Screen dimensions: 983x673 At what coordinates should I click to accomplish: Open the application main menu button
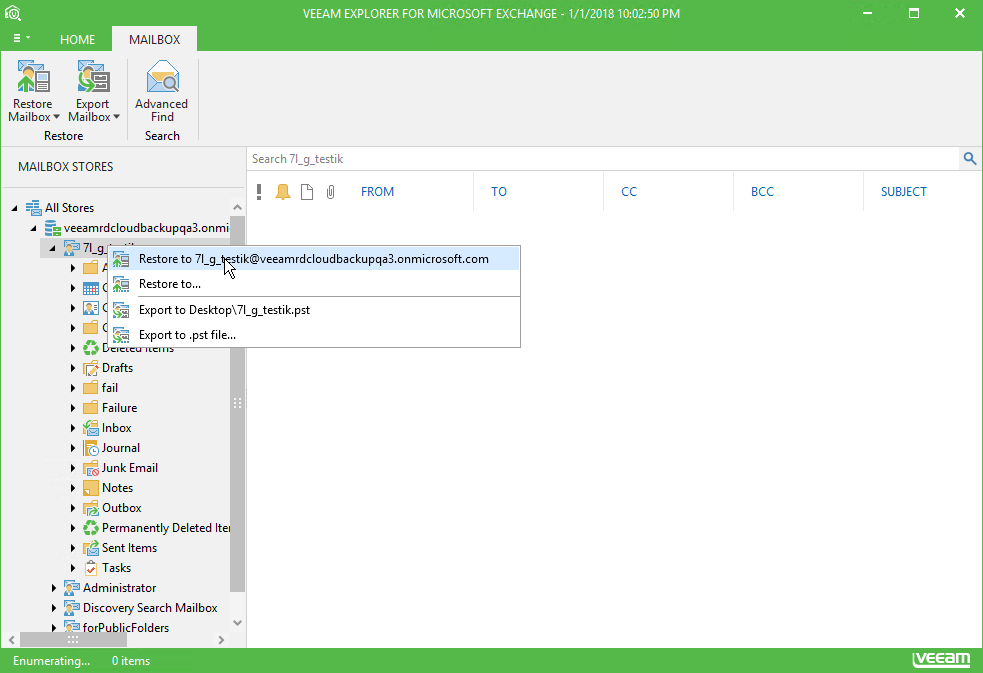point(21,39)
